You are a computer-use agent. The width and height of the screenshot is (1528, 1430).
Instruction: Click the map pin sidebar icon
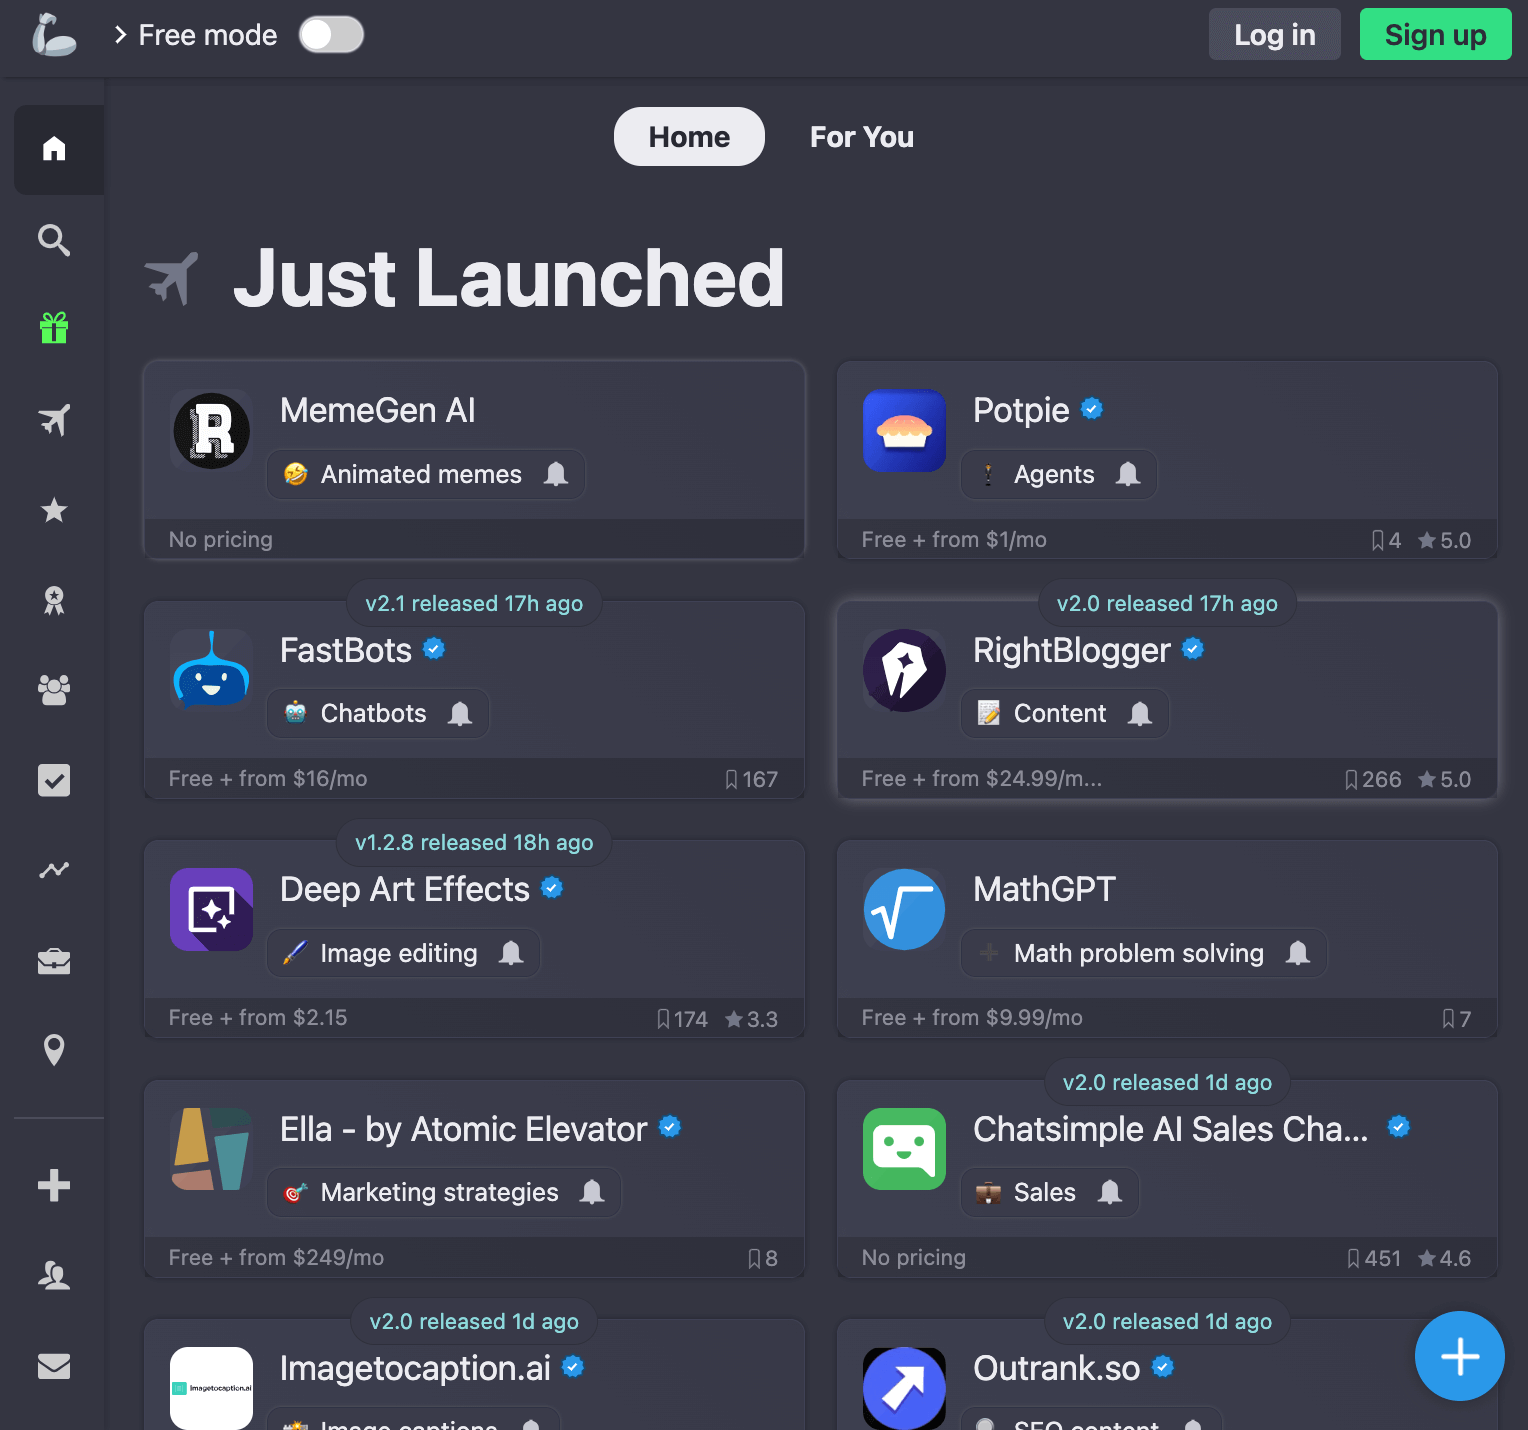point(54,1050)
